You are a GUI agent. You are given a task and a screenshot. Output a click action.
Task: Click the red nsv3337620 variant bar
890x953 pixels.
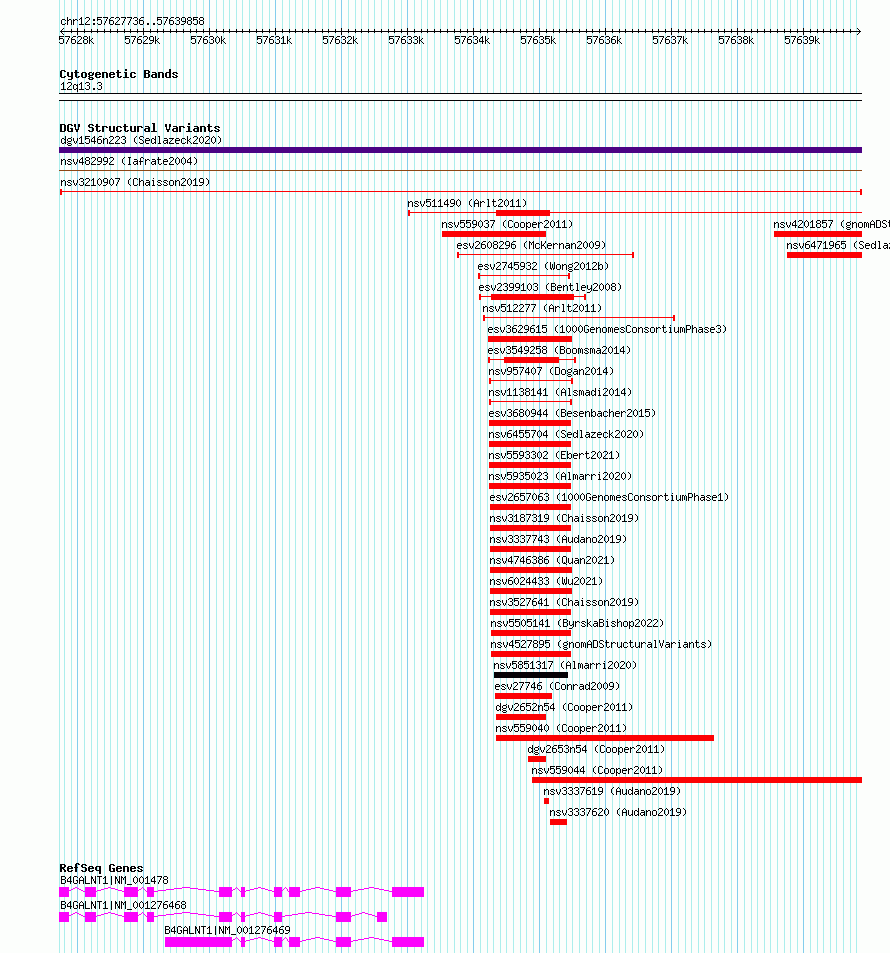558,822
